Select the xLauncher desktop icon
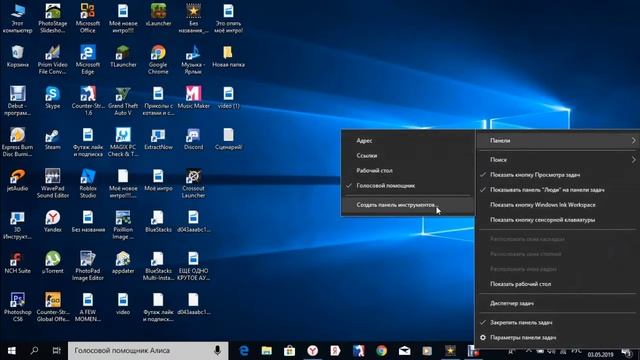Image resolution: width=640 pixels, height=360 pixels. coord(158,15)
